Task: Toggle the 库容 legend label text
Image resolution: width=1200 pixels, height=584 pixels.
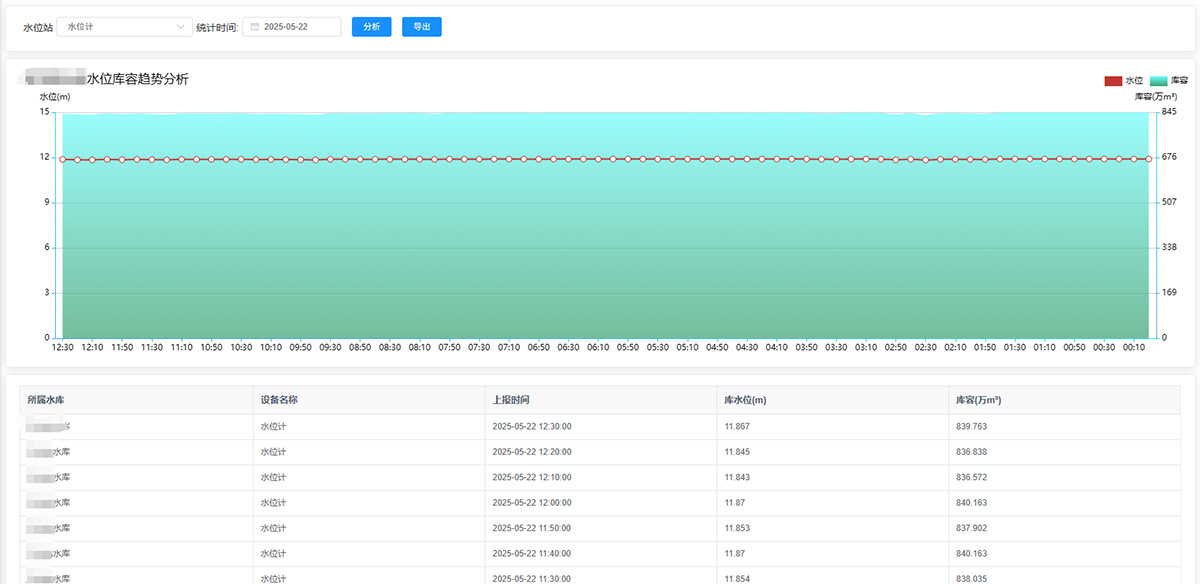Action: (x=1179, y=80)
